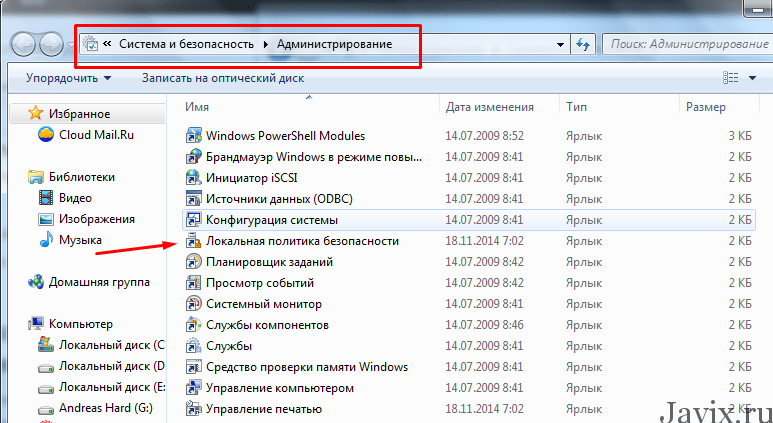Click the Домашняя группа icon

tap(36, 282)
